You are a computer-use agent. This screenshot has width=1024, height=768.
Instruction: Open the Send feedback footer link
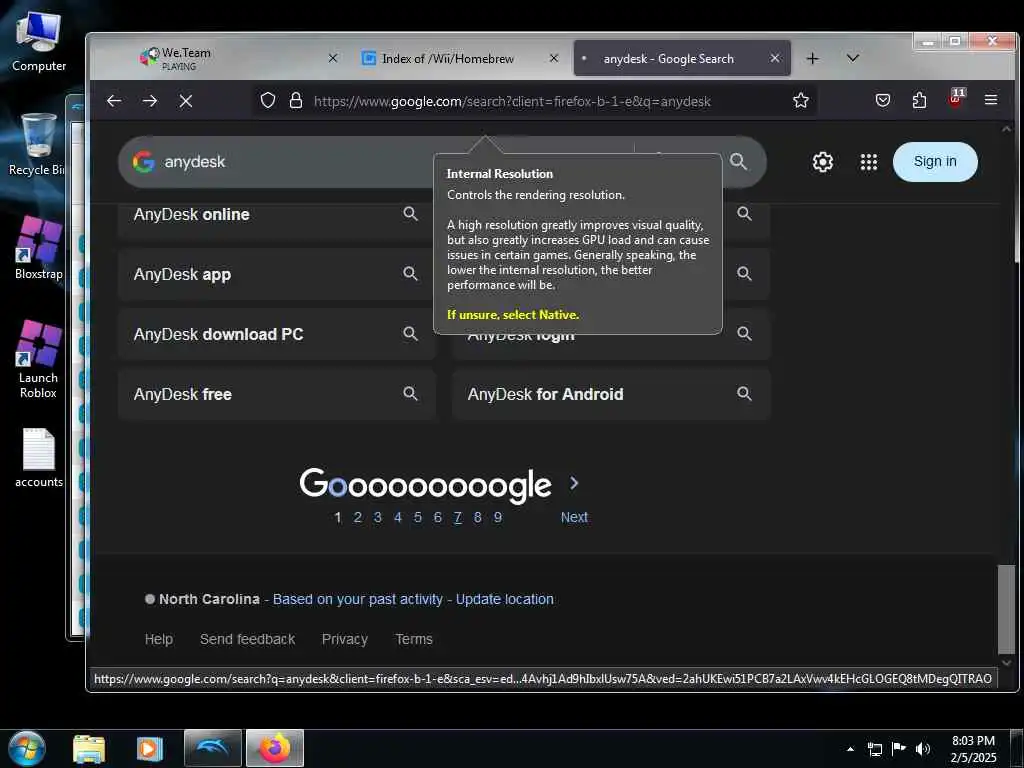pos(248,639)
